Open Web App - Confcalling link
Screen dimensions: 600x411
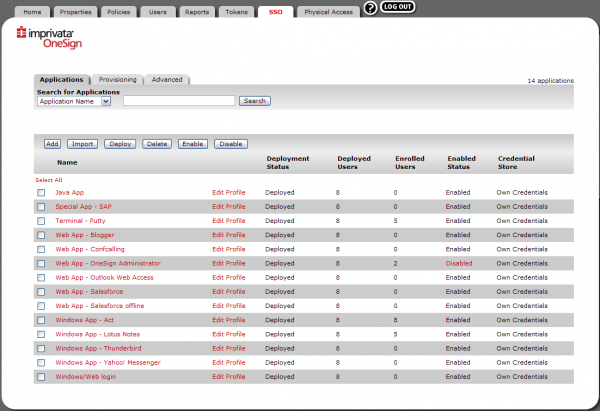tap(90, 249)
